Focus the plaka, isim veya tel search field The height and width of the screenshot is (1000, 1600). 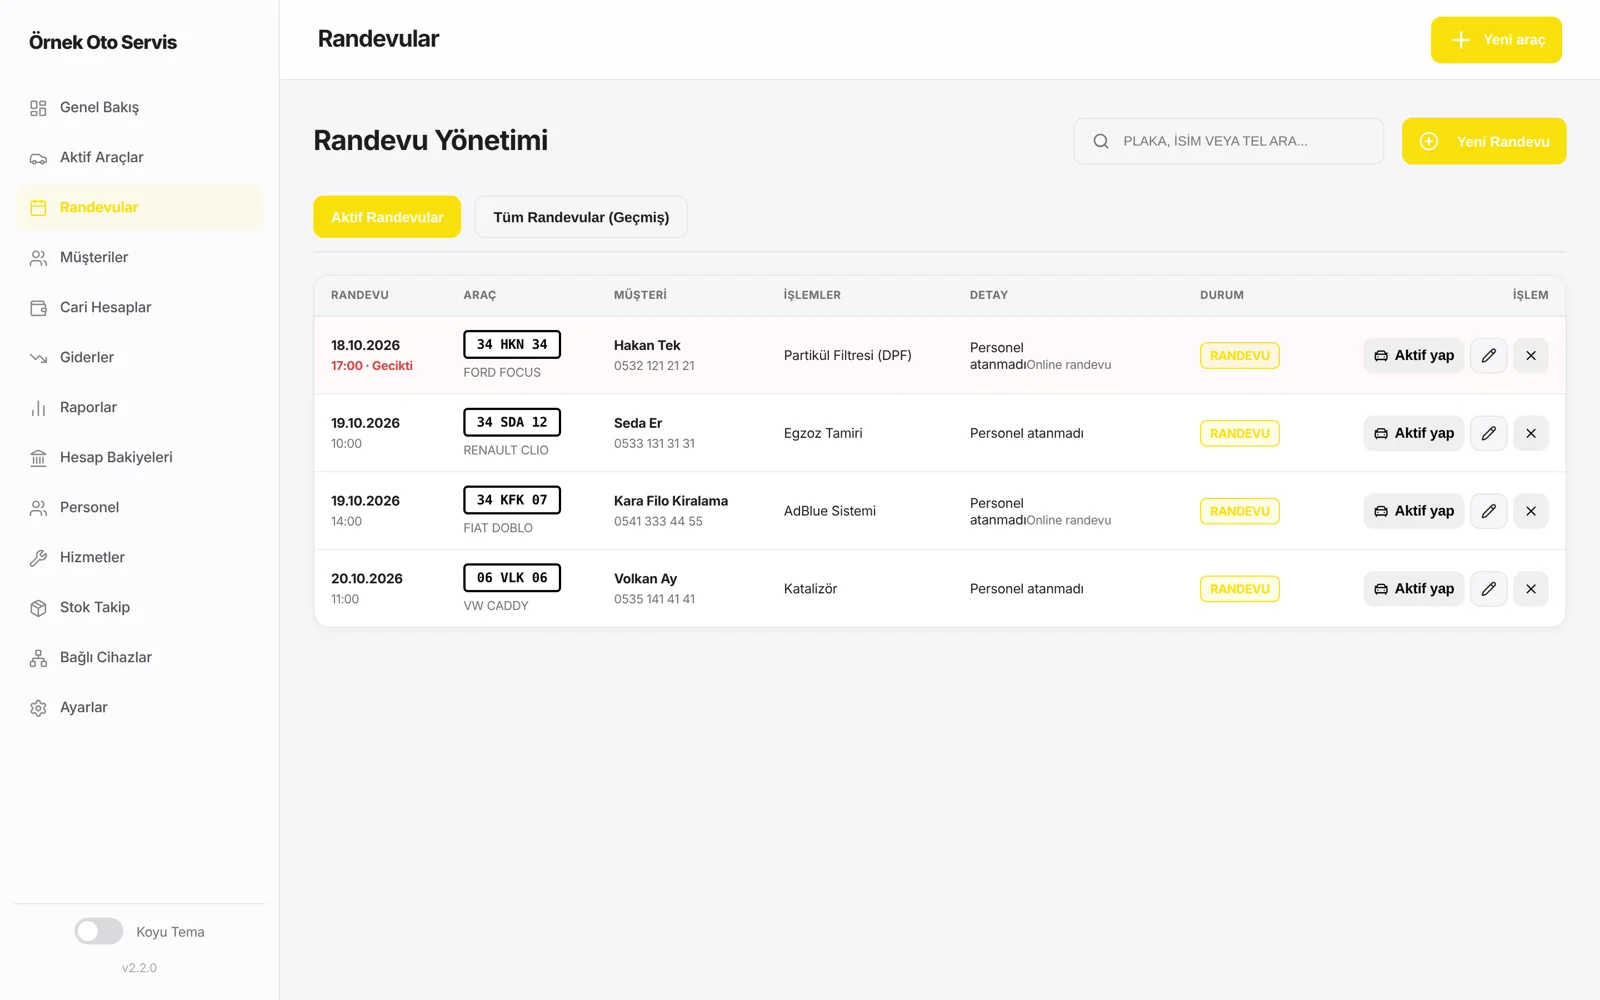click(x=1229, y=141)
